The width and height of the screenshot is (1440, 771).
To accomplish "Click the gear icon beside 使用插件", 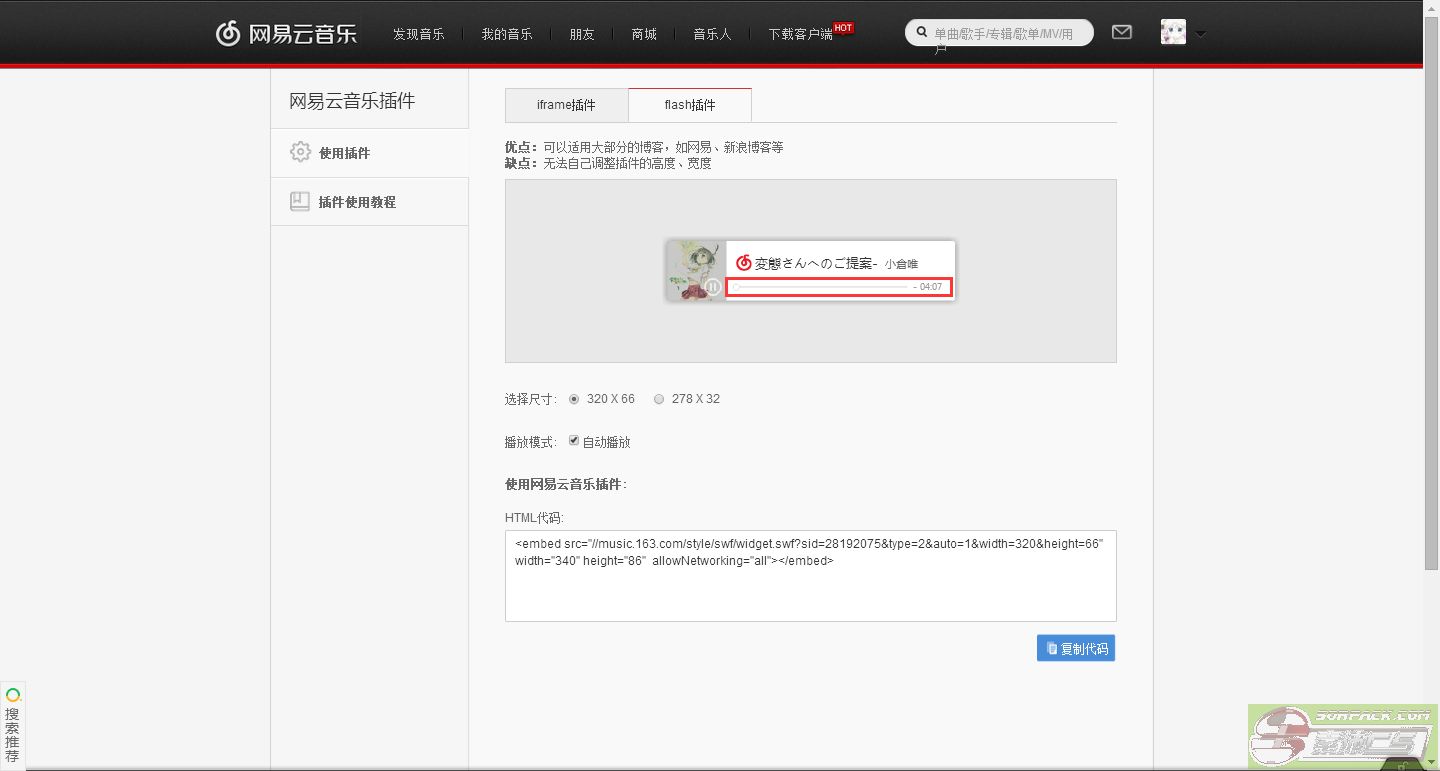I will (x=300, y=152).
